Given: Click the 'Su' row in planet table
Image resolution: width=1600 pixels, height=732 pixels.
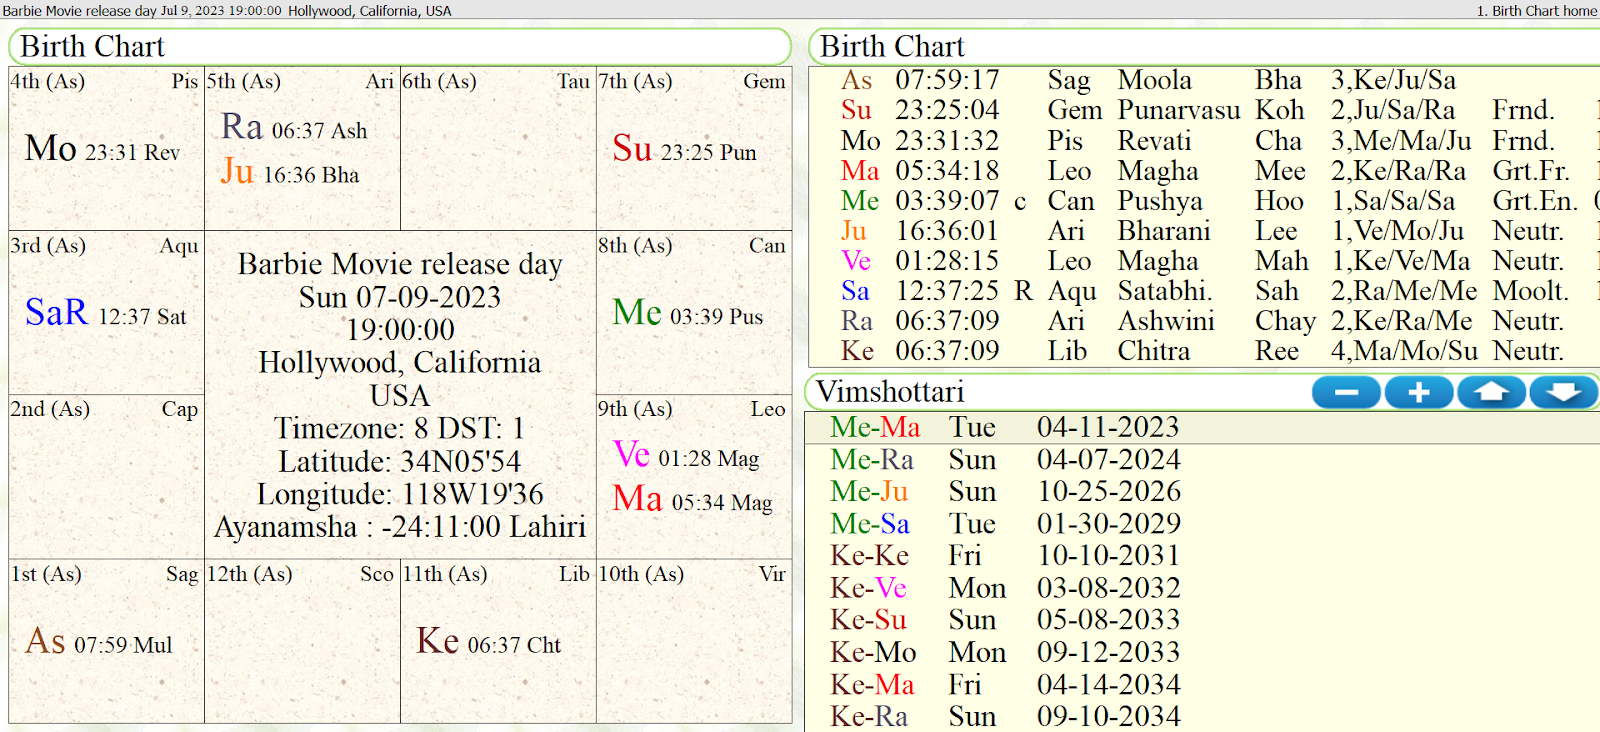Looking at the screenshot, I should pos(1204,110).
